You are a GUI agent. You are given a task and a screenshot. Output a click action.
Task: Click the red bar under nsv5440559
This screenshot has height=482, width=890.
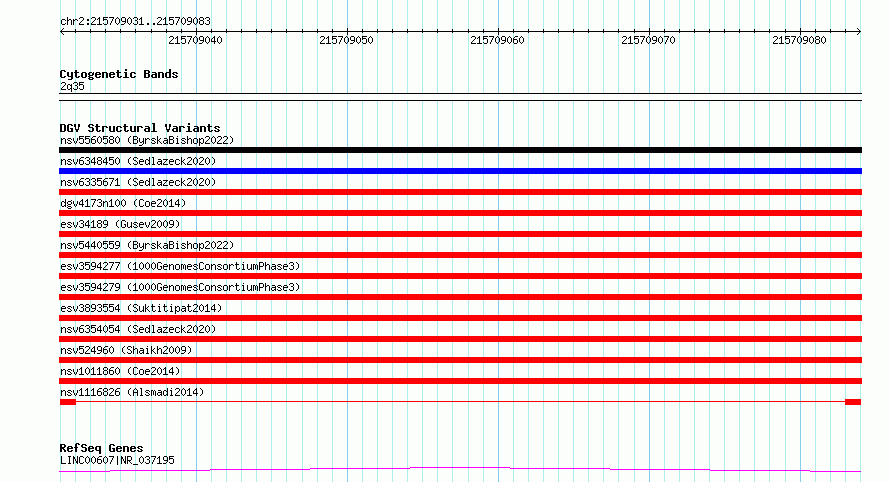(x=460, y=255)
